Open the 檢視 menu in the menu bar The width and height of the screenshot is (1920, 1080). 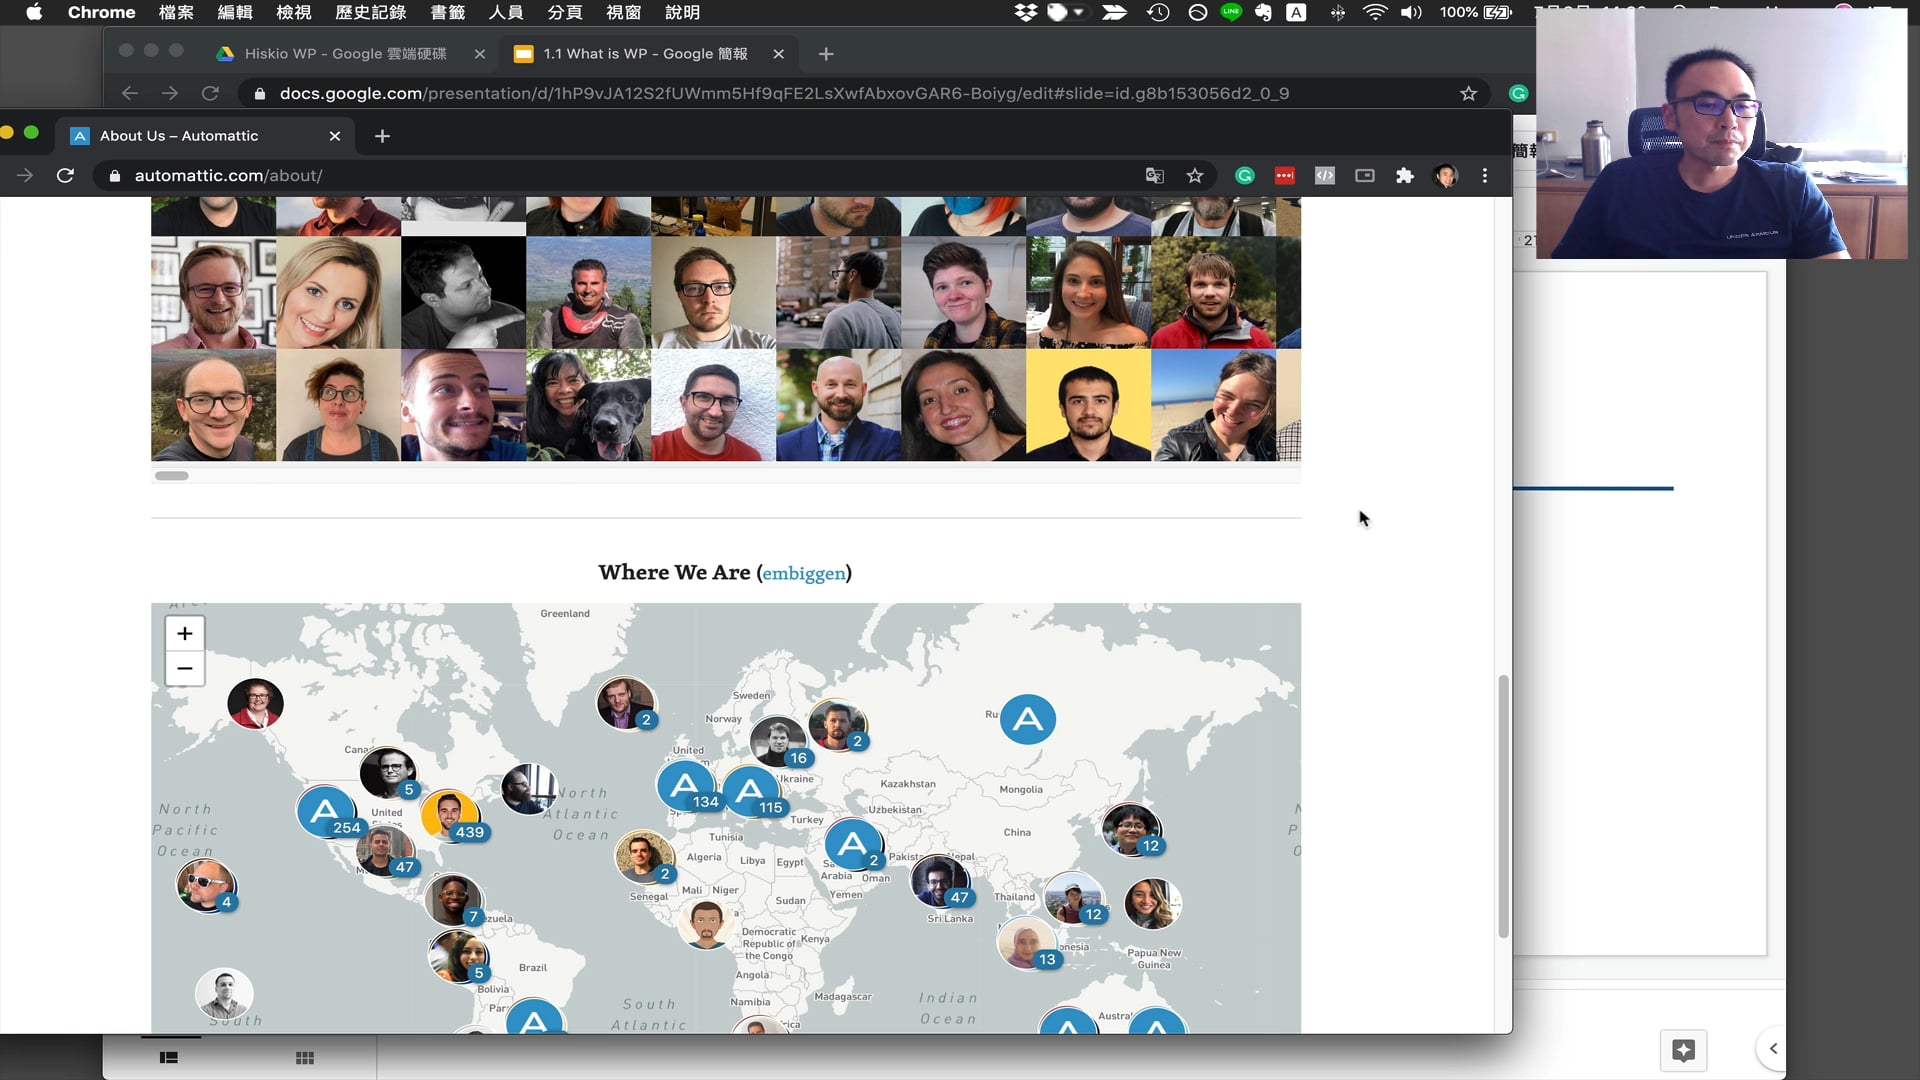[x=294, y=13]
